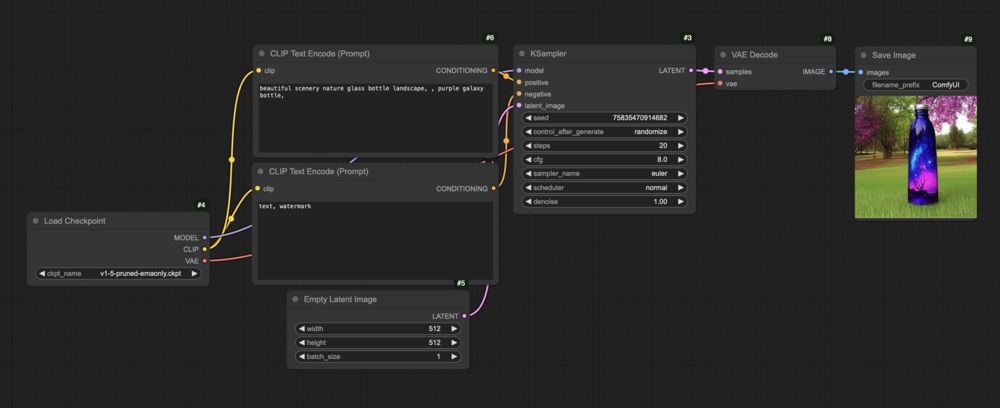
Task: Click the IMAGE output socket on VAE Decode
Action: (830, 72)
